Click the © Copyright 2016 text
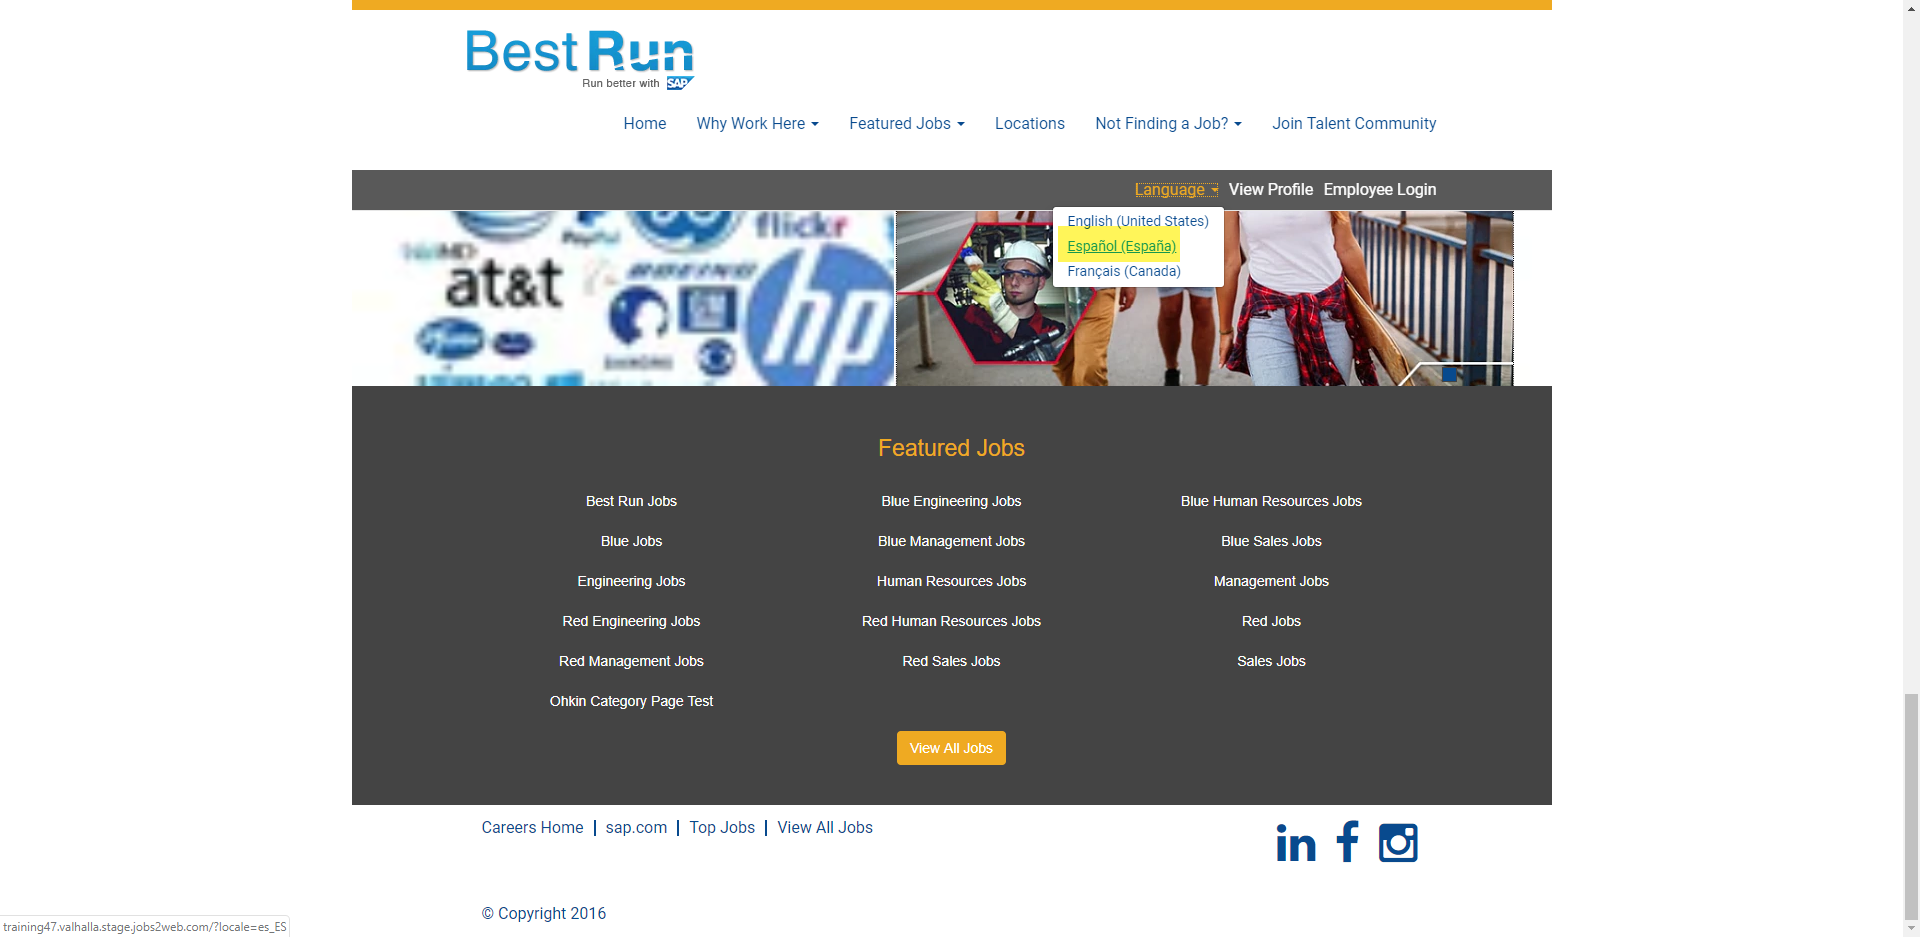This screenshot has height=937, width=1920. tap(544, 914)
